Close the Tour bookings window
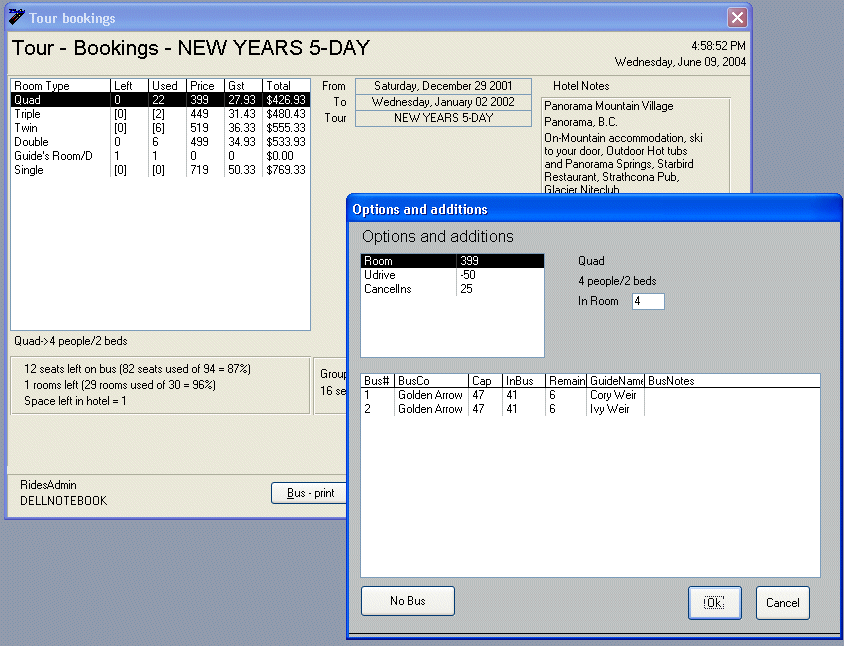 [x=737, y=18]
